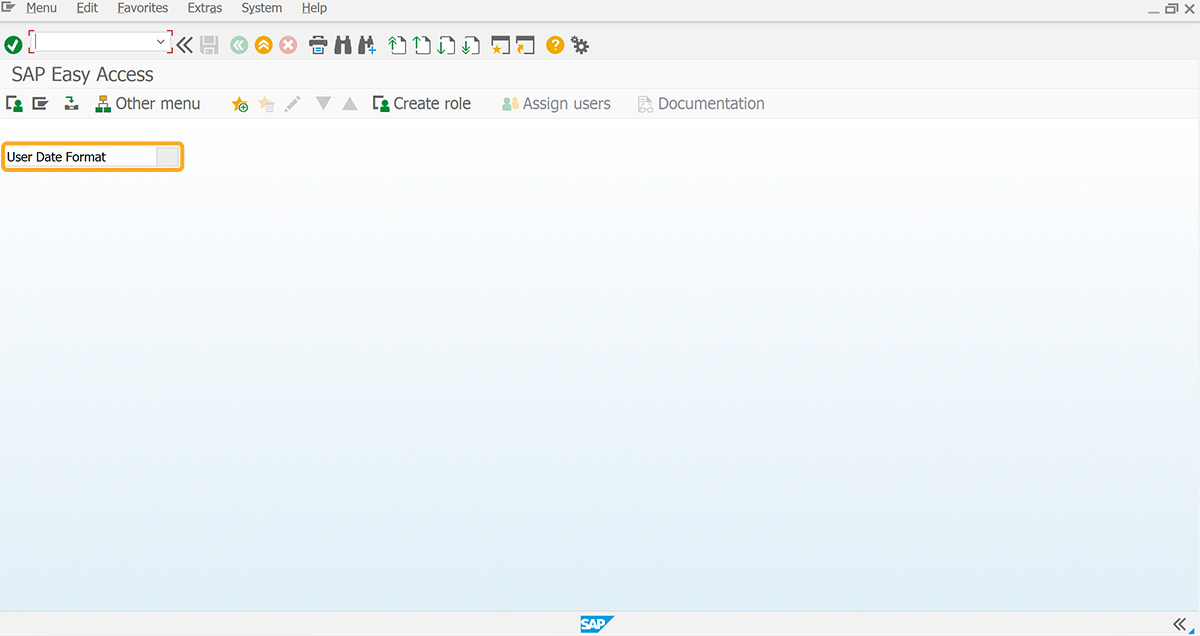Collapse the command field using double chevron

185,45
